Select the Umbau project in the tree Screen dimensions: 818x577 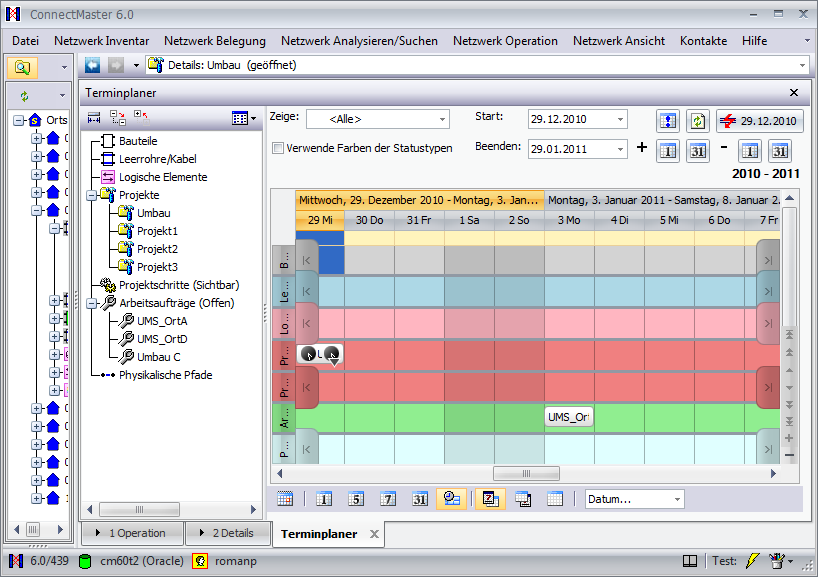pyautogui.click(x=153, y=213)
